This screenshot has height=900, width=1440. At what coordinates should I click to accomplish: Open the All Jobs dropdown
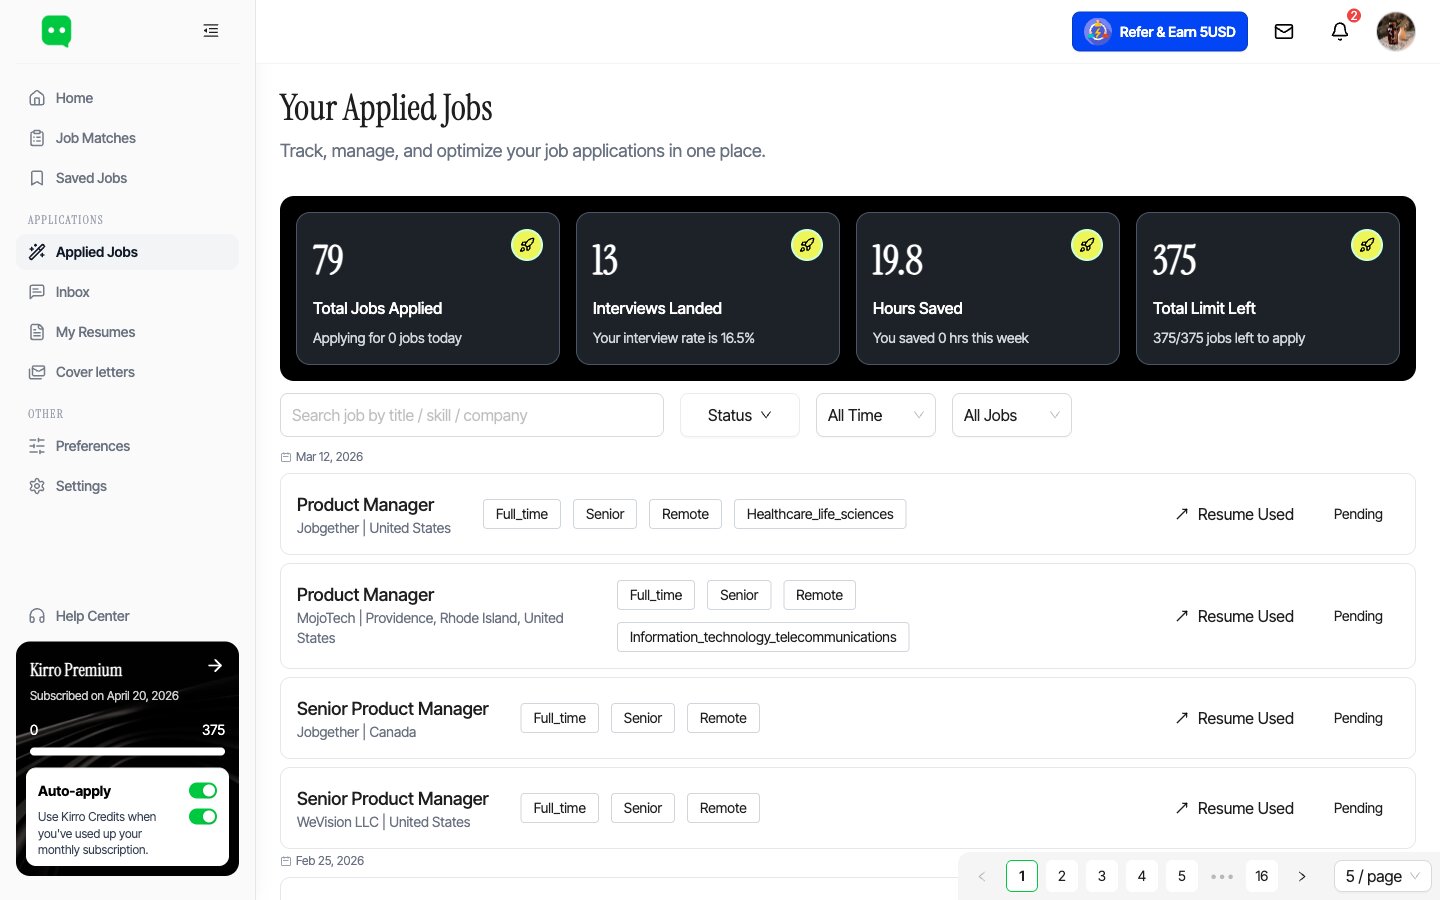coord(1012,415)
